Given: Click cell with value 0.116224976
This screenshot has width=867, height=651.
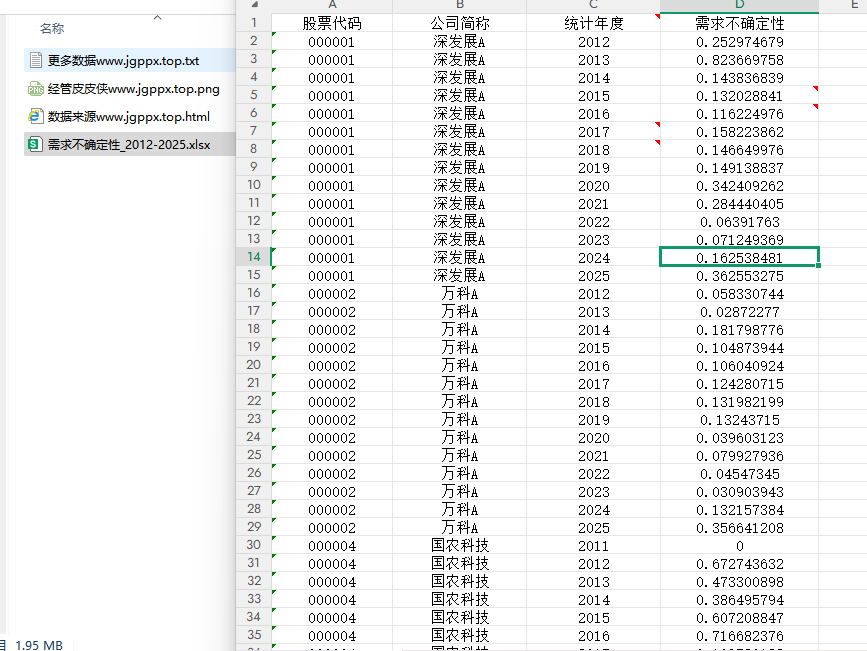Looking at the screenshot, I should pyautogui.click(x=739, y=114).
